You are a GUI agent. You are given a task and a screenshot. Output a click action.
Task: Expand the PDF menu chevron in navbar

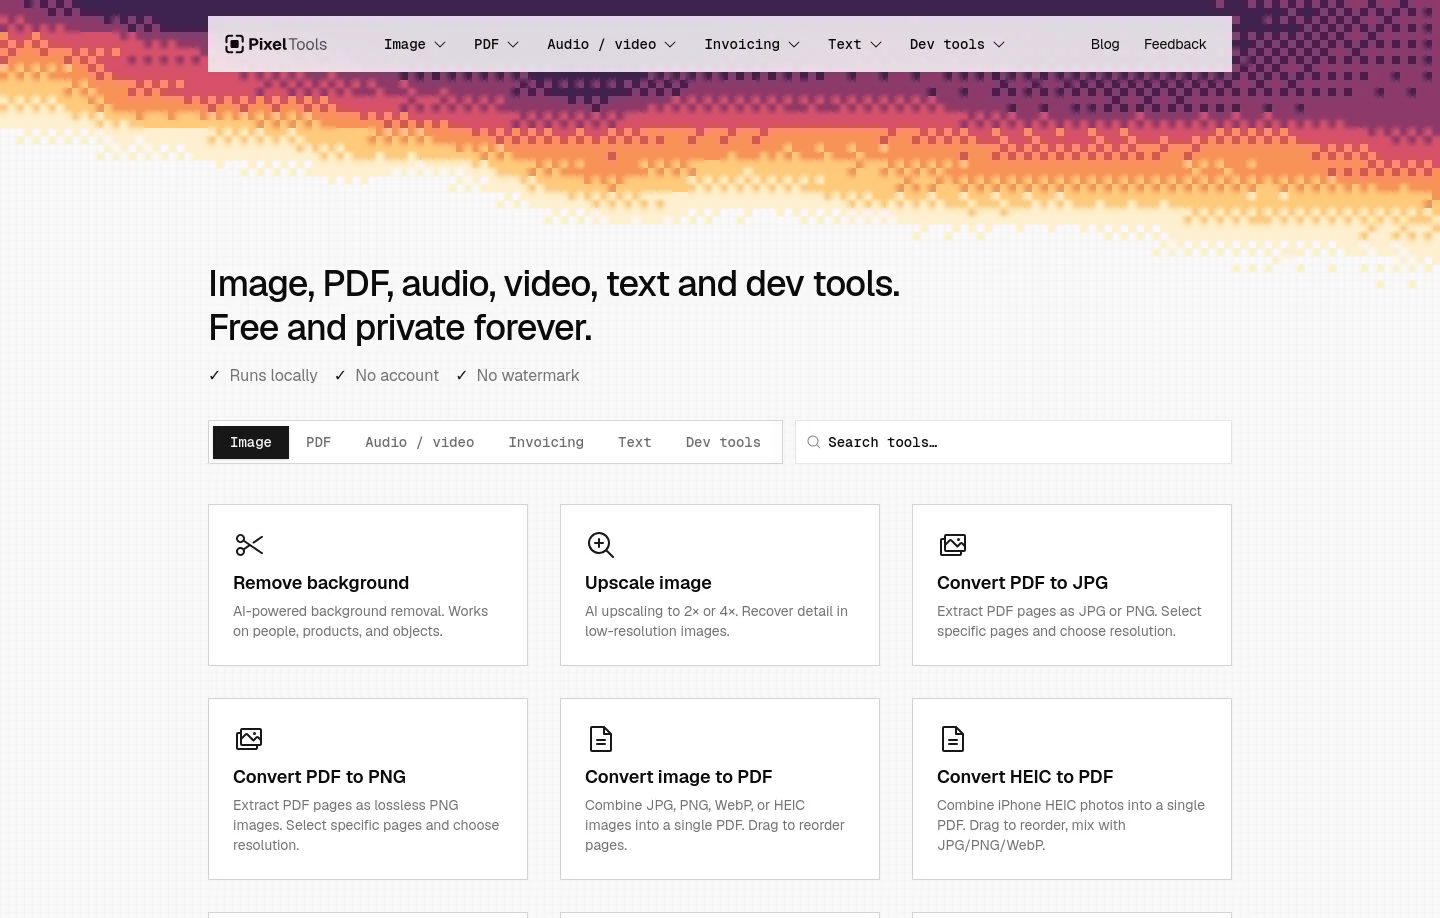pyautogui.click(x=513, y=44)
